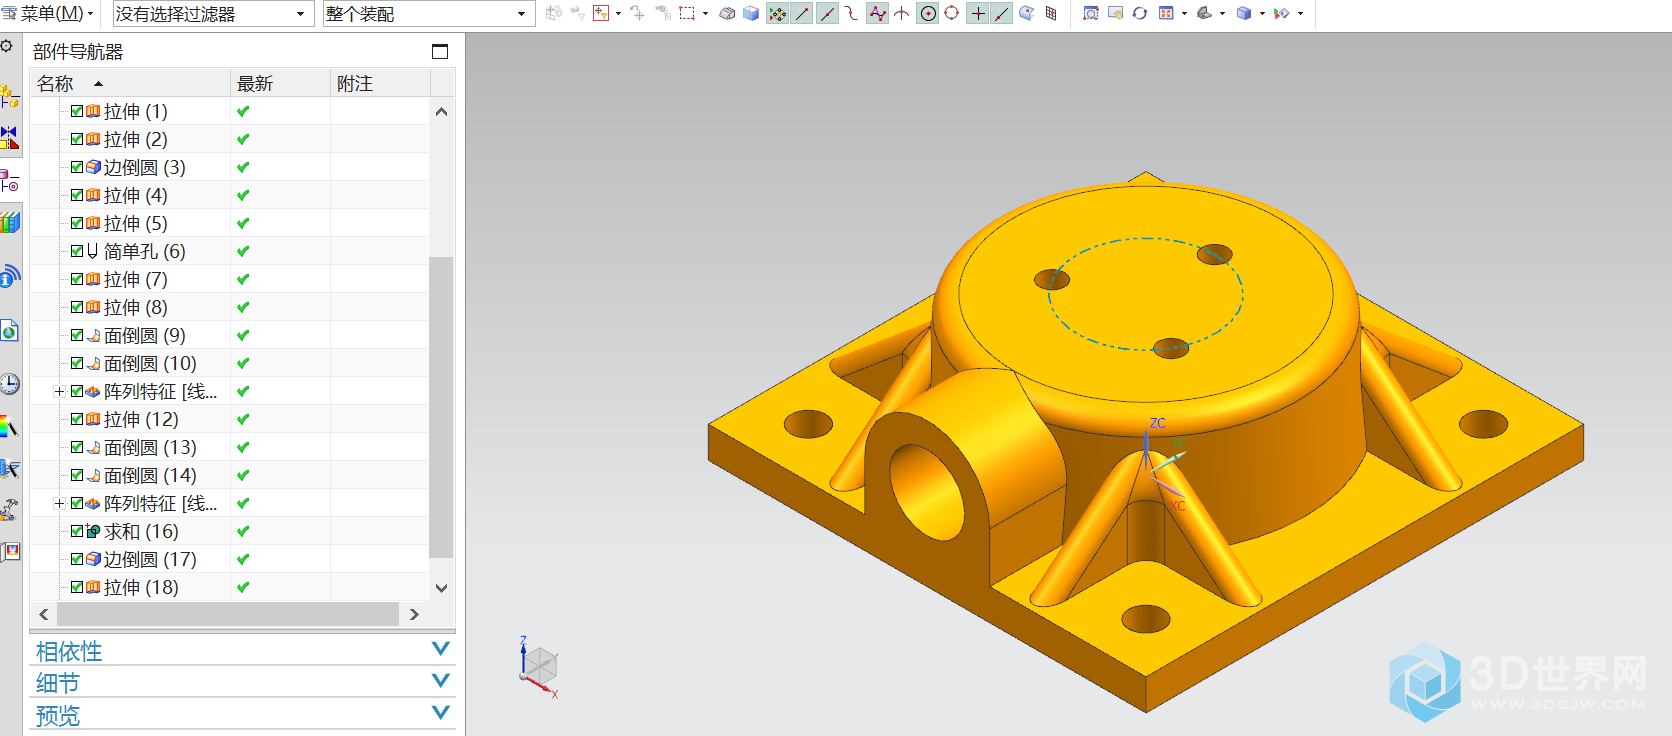Click the 附注 column header
Viewport: 1672px width, 736px height.
[x=380, y=83]
